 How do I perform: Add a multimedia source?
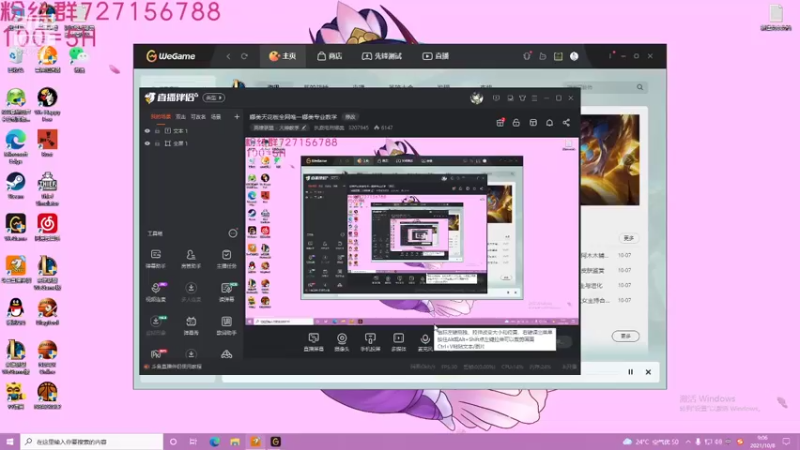point(398,342)
